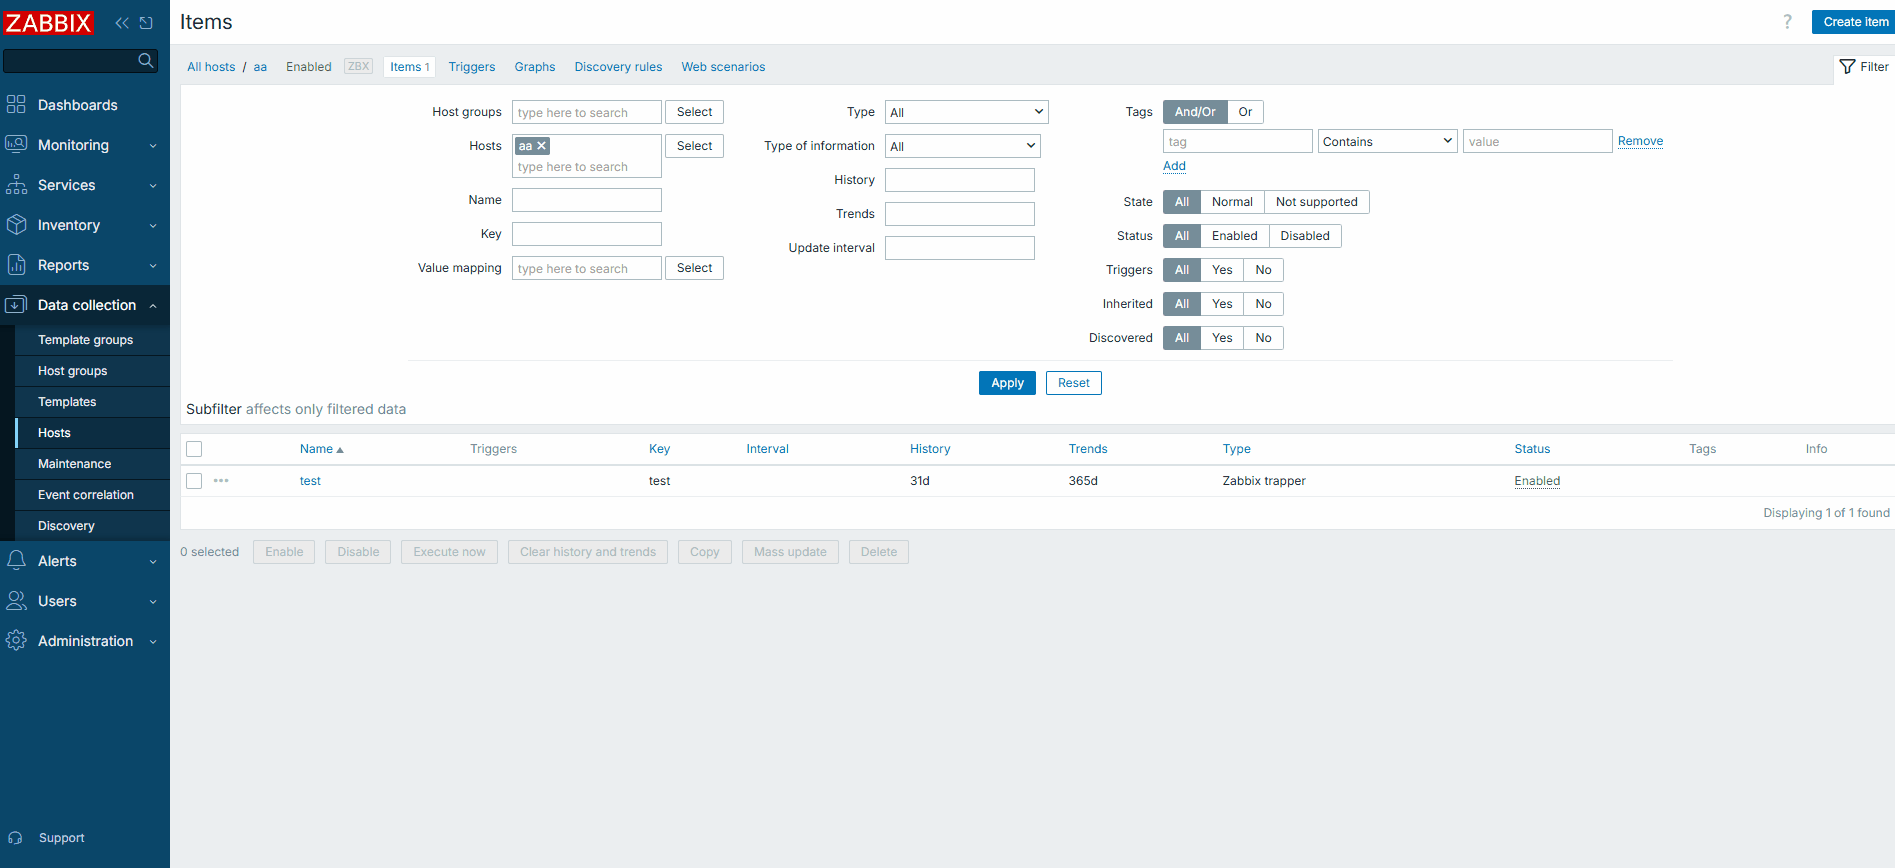Open the help question mark icon
The image size is (1895, 868).
1787,22
